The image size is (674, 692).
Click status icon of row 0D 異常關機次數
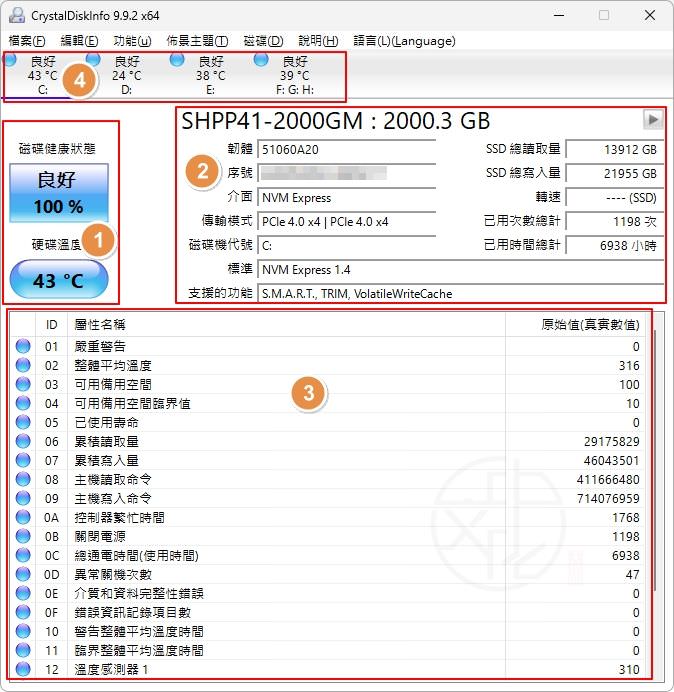point(23,574)
